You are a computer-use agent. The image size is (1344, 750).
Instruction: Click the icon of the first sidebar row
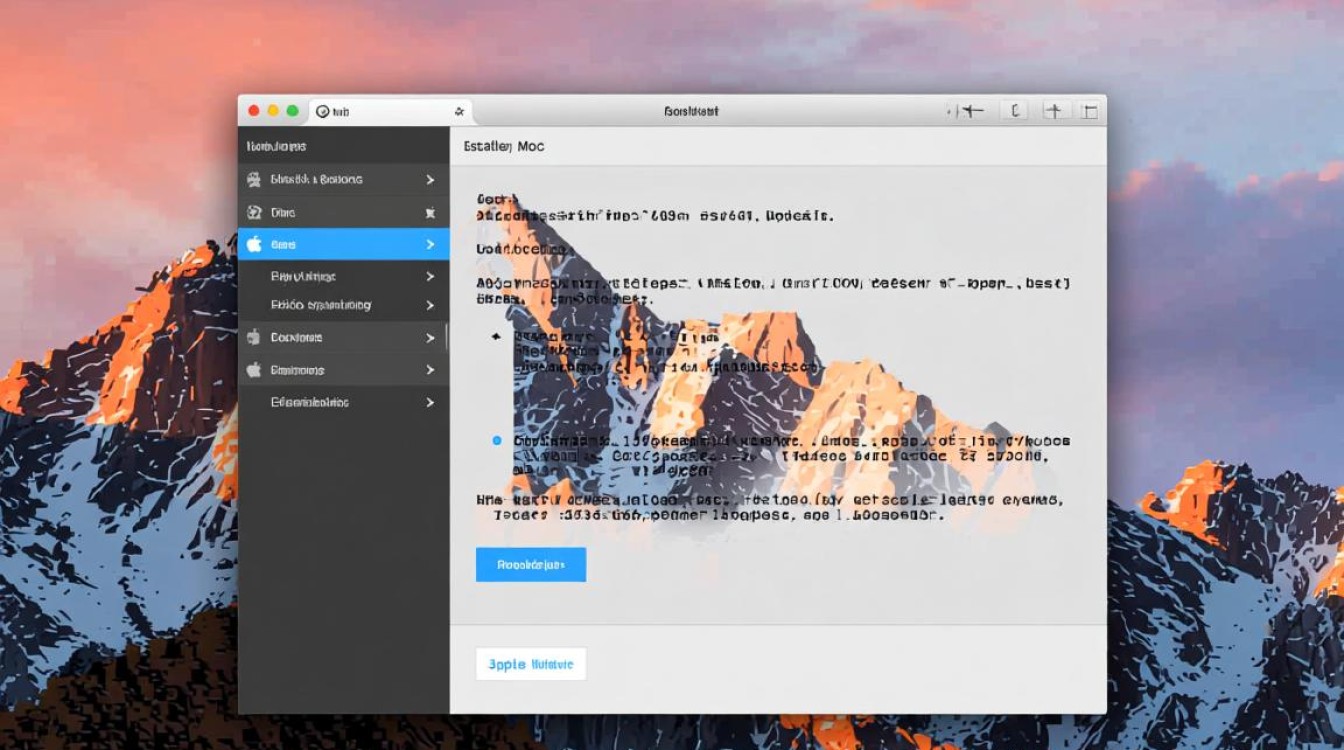pos(254,180)
